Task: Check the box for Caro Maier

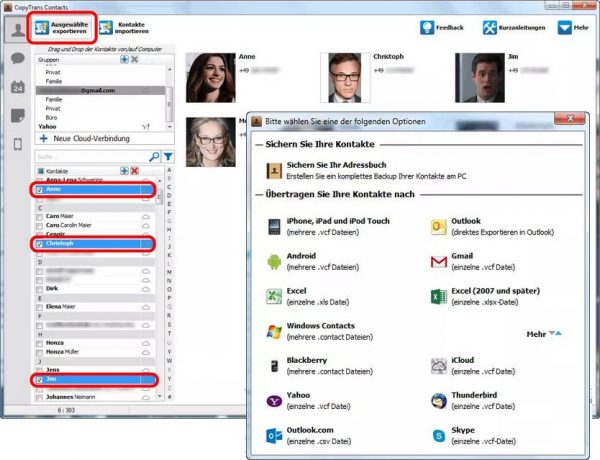Action: [x=39, y=217]
